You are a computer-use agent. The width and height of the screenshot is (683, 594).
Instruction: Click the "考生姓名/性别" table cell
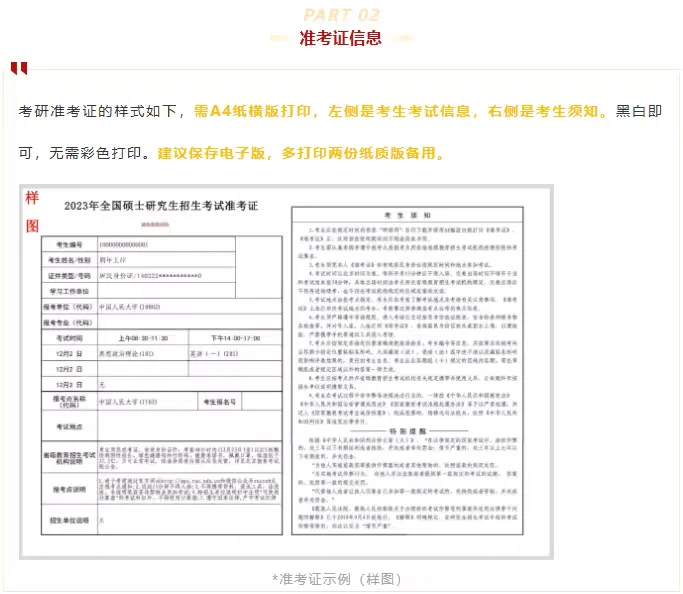69,260
